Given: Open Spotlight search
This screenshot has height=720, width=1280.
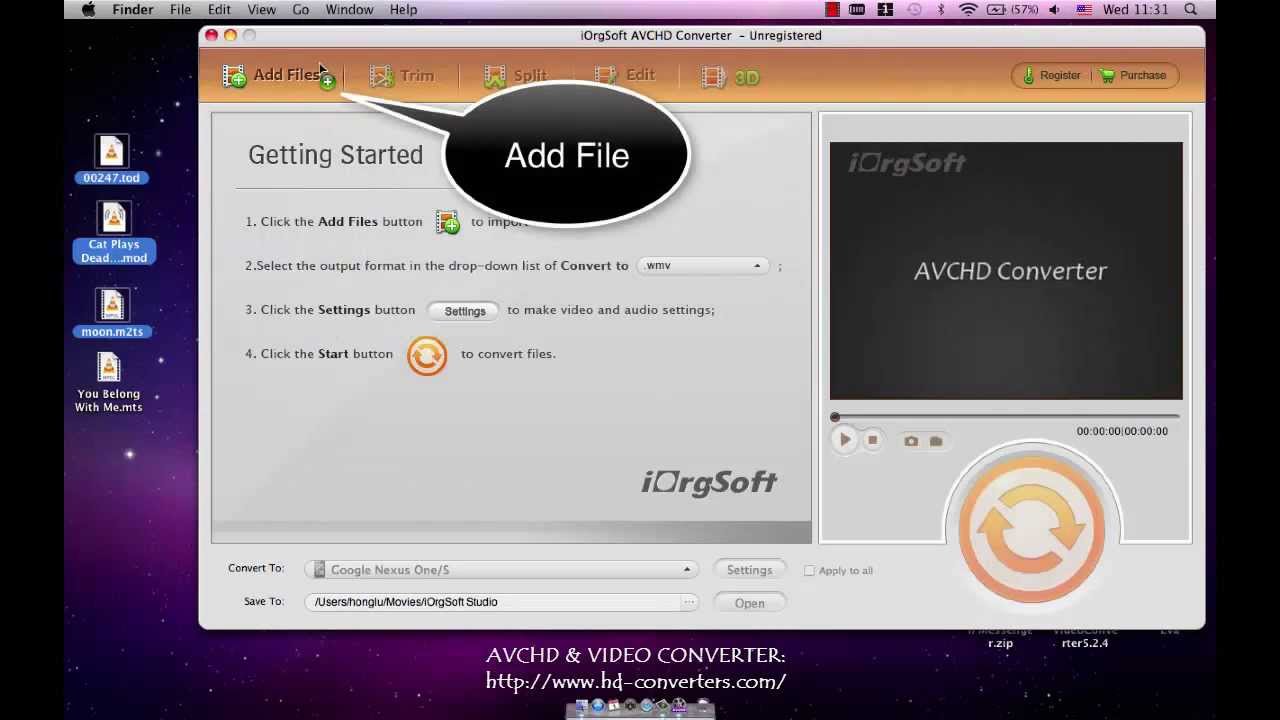Looking at the screenshot, I should tap(1190, 10).
